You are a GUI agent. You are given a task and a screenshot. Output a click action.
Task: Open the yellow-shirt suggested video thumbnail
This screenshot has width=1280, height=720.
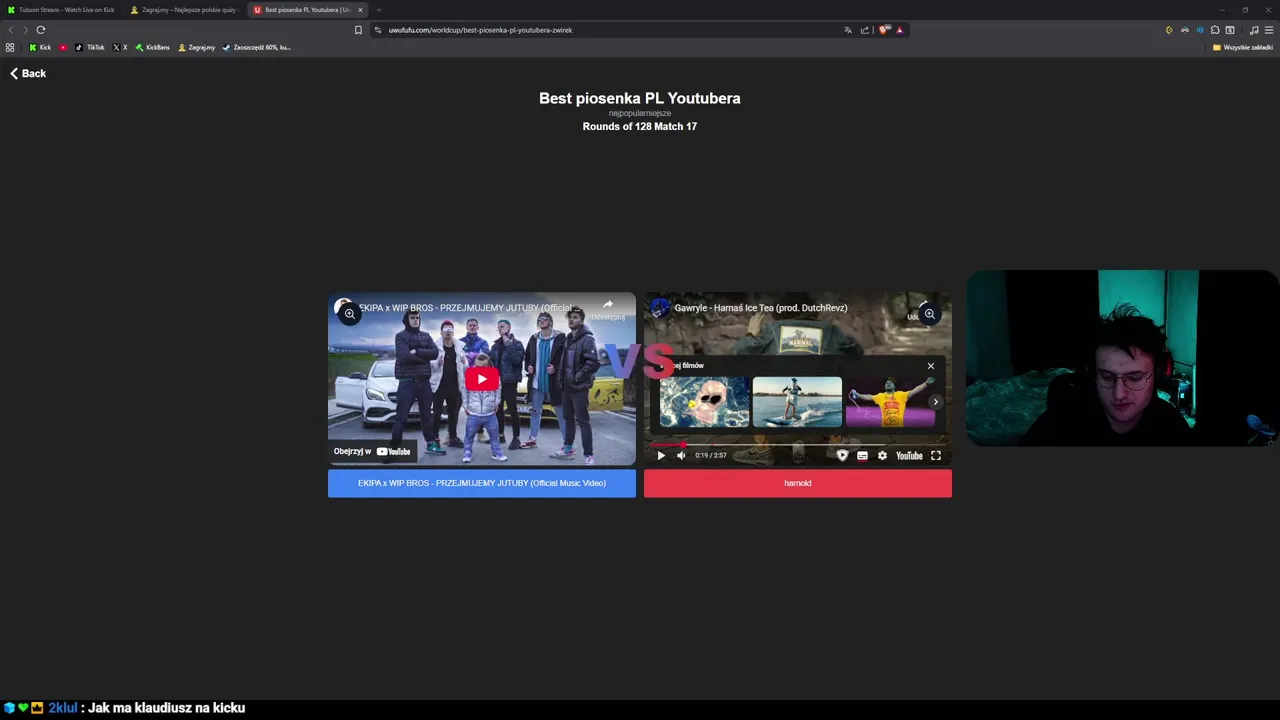click(x=890, y=402)
